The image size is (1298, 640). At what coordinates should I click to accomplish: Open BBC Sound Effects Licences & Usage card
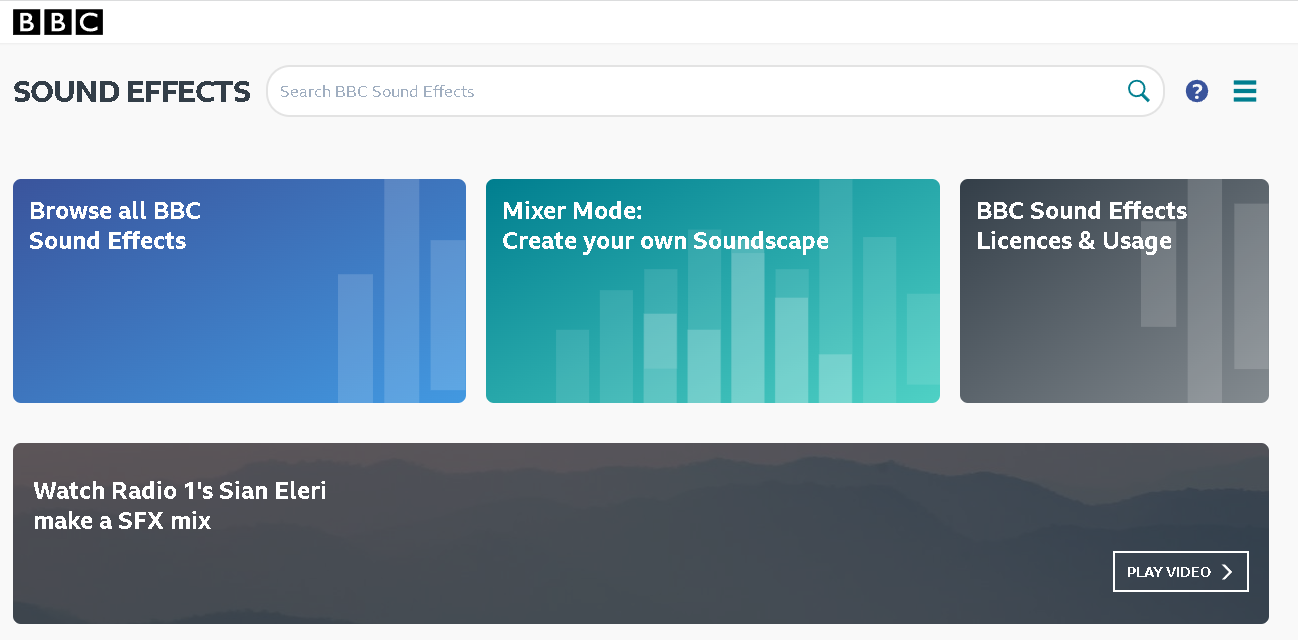click(1114, 291)
